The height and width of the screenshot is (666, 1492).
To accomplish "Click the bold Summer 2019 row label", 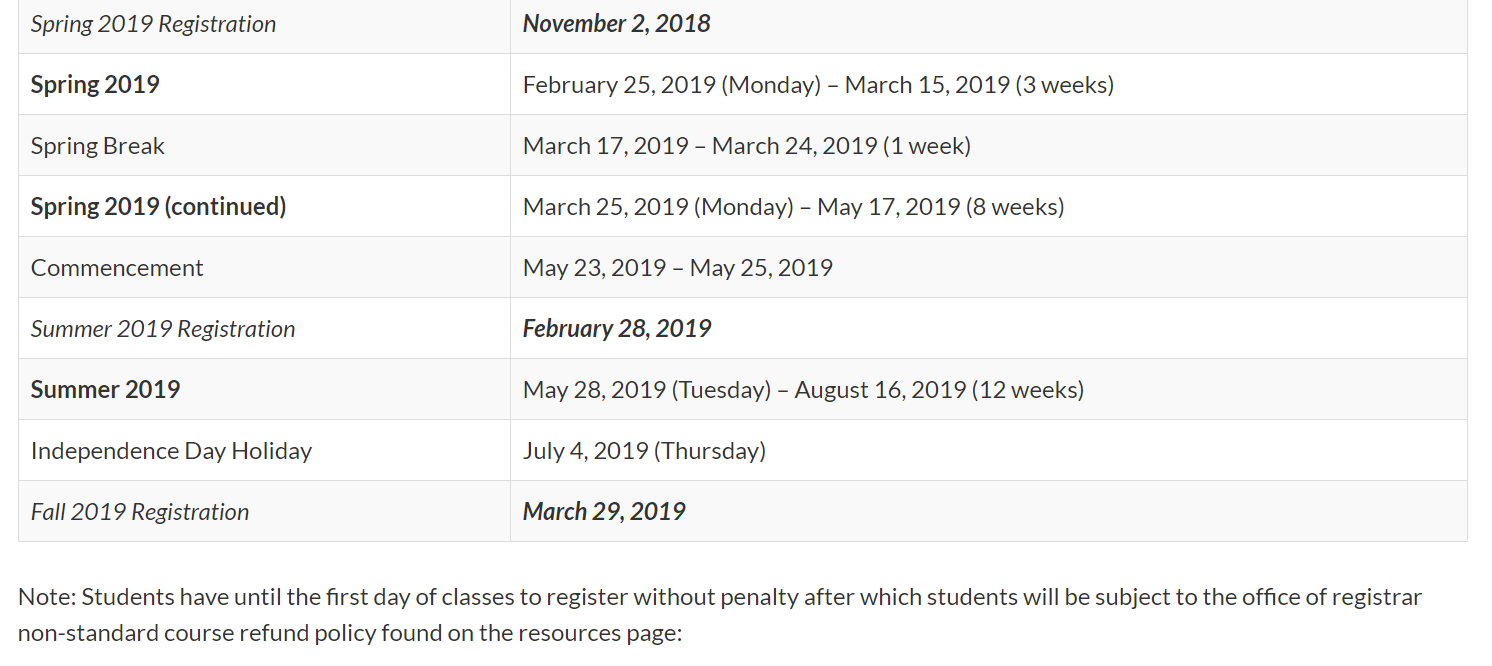I will (105, 390).
